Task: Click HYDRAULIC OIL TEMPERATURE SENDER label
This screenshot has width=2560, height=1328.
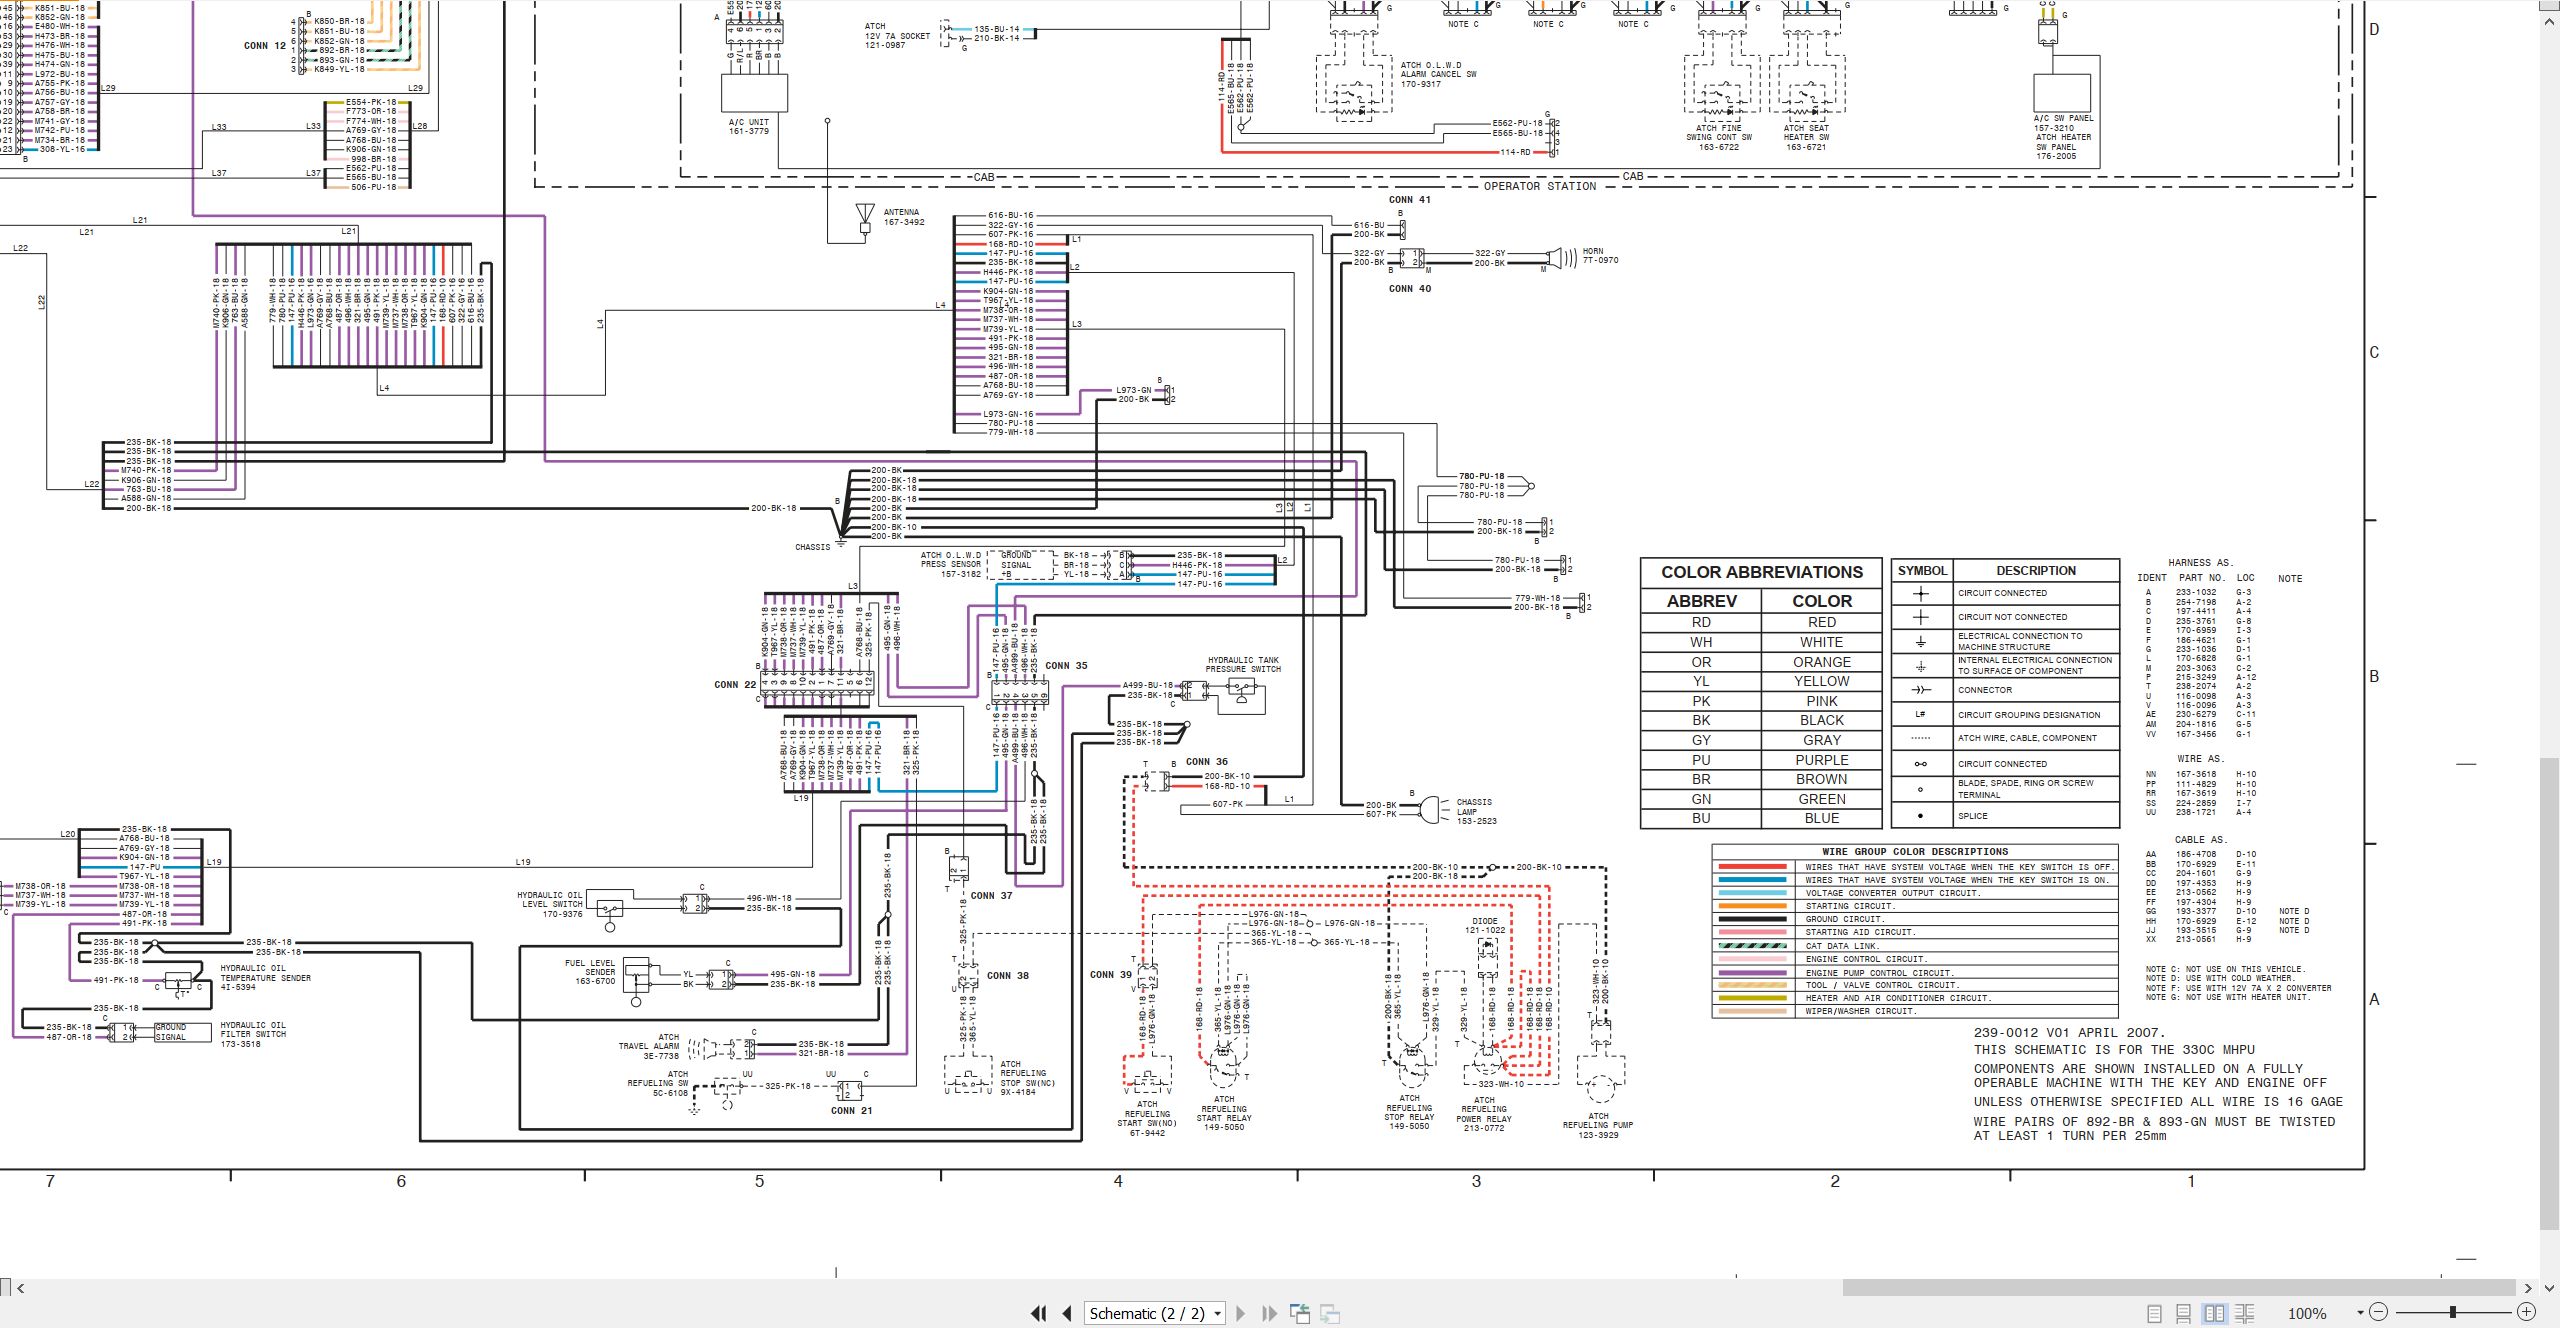Action: (x=265, y=978)
